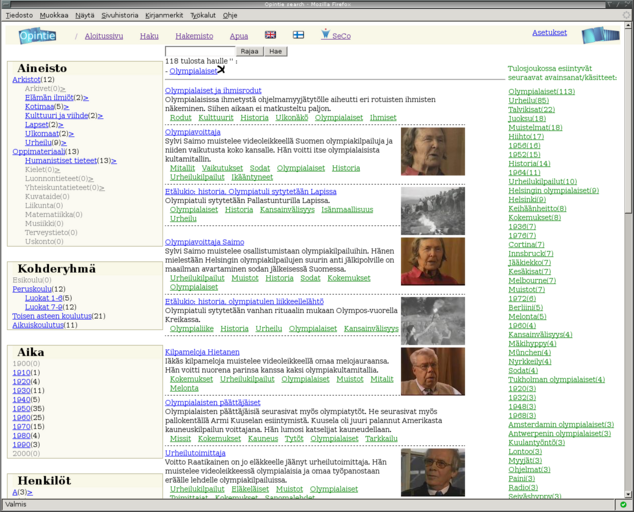Filter by Toisen asteen koulutus
This screenshot has height=512, width=634.
52,316
